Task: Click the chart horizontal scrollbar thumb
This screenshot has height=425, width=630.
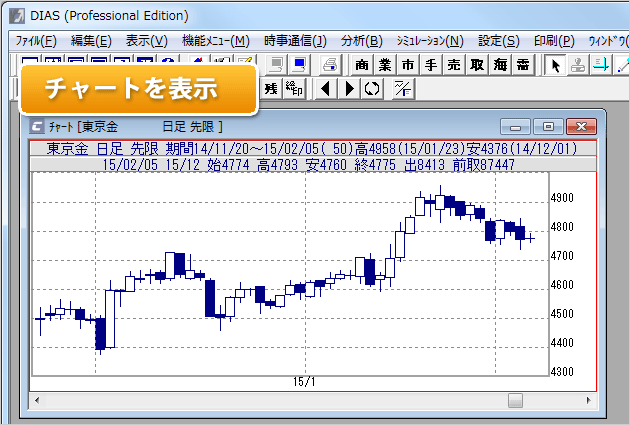Action: [515, 400]
